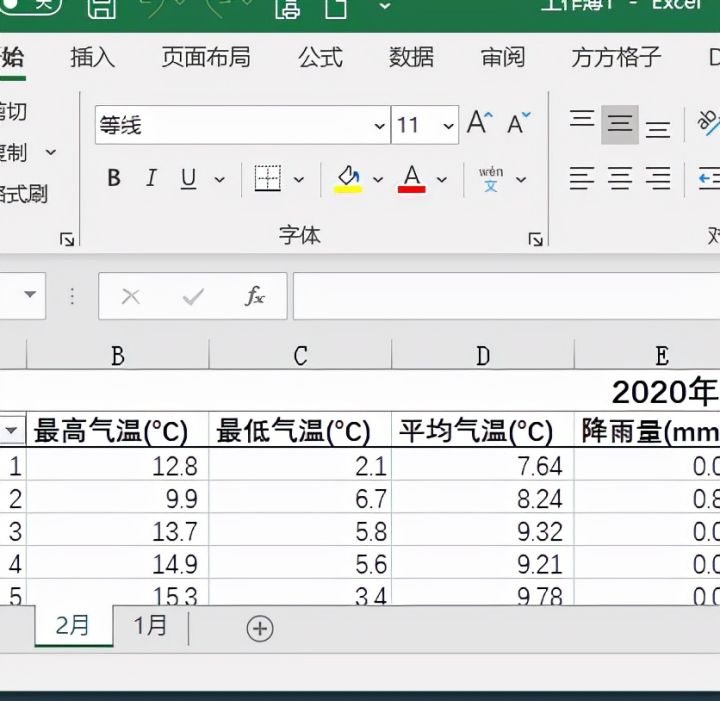Open the Name Box dropdown arrow
The image size is (720, 701).
point(30,294)
